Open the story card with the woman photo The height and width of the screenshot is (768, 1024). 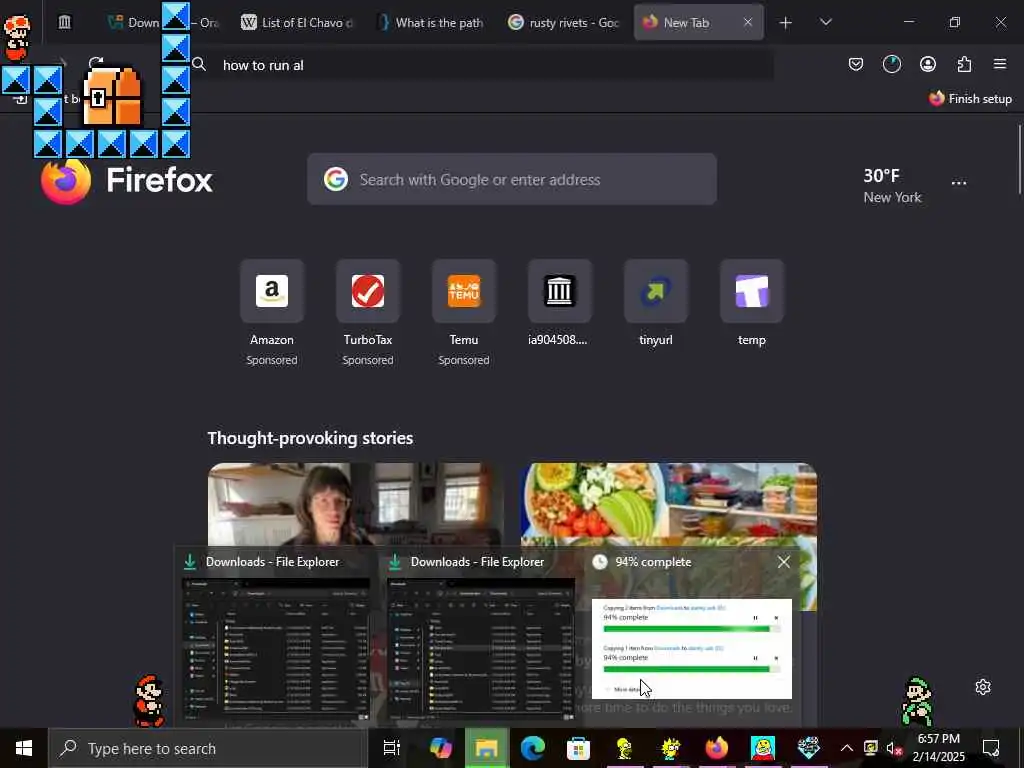point(356,504)
